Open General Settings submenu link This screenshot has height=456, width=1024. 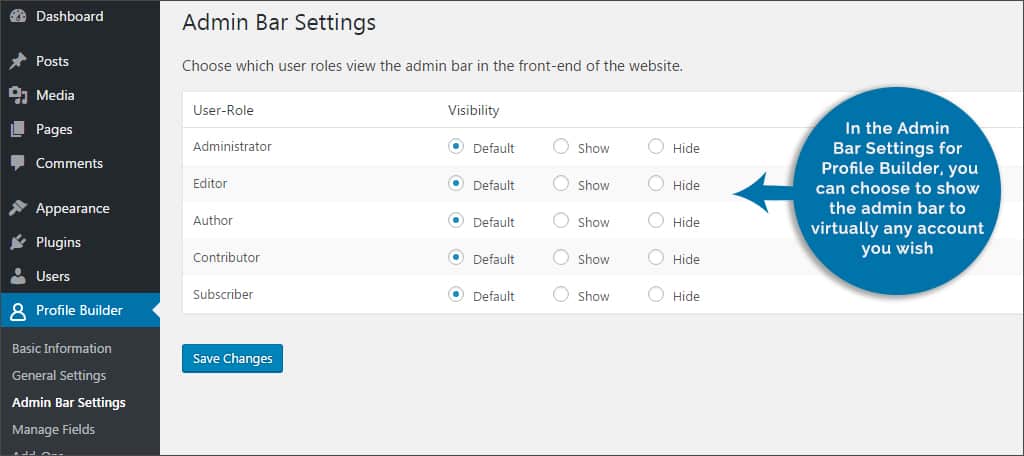[x=59, y=376]
